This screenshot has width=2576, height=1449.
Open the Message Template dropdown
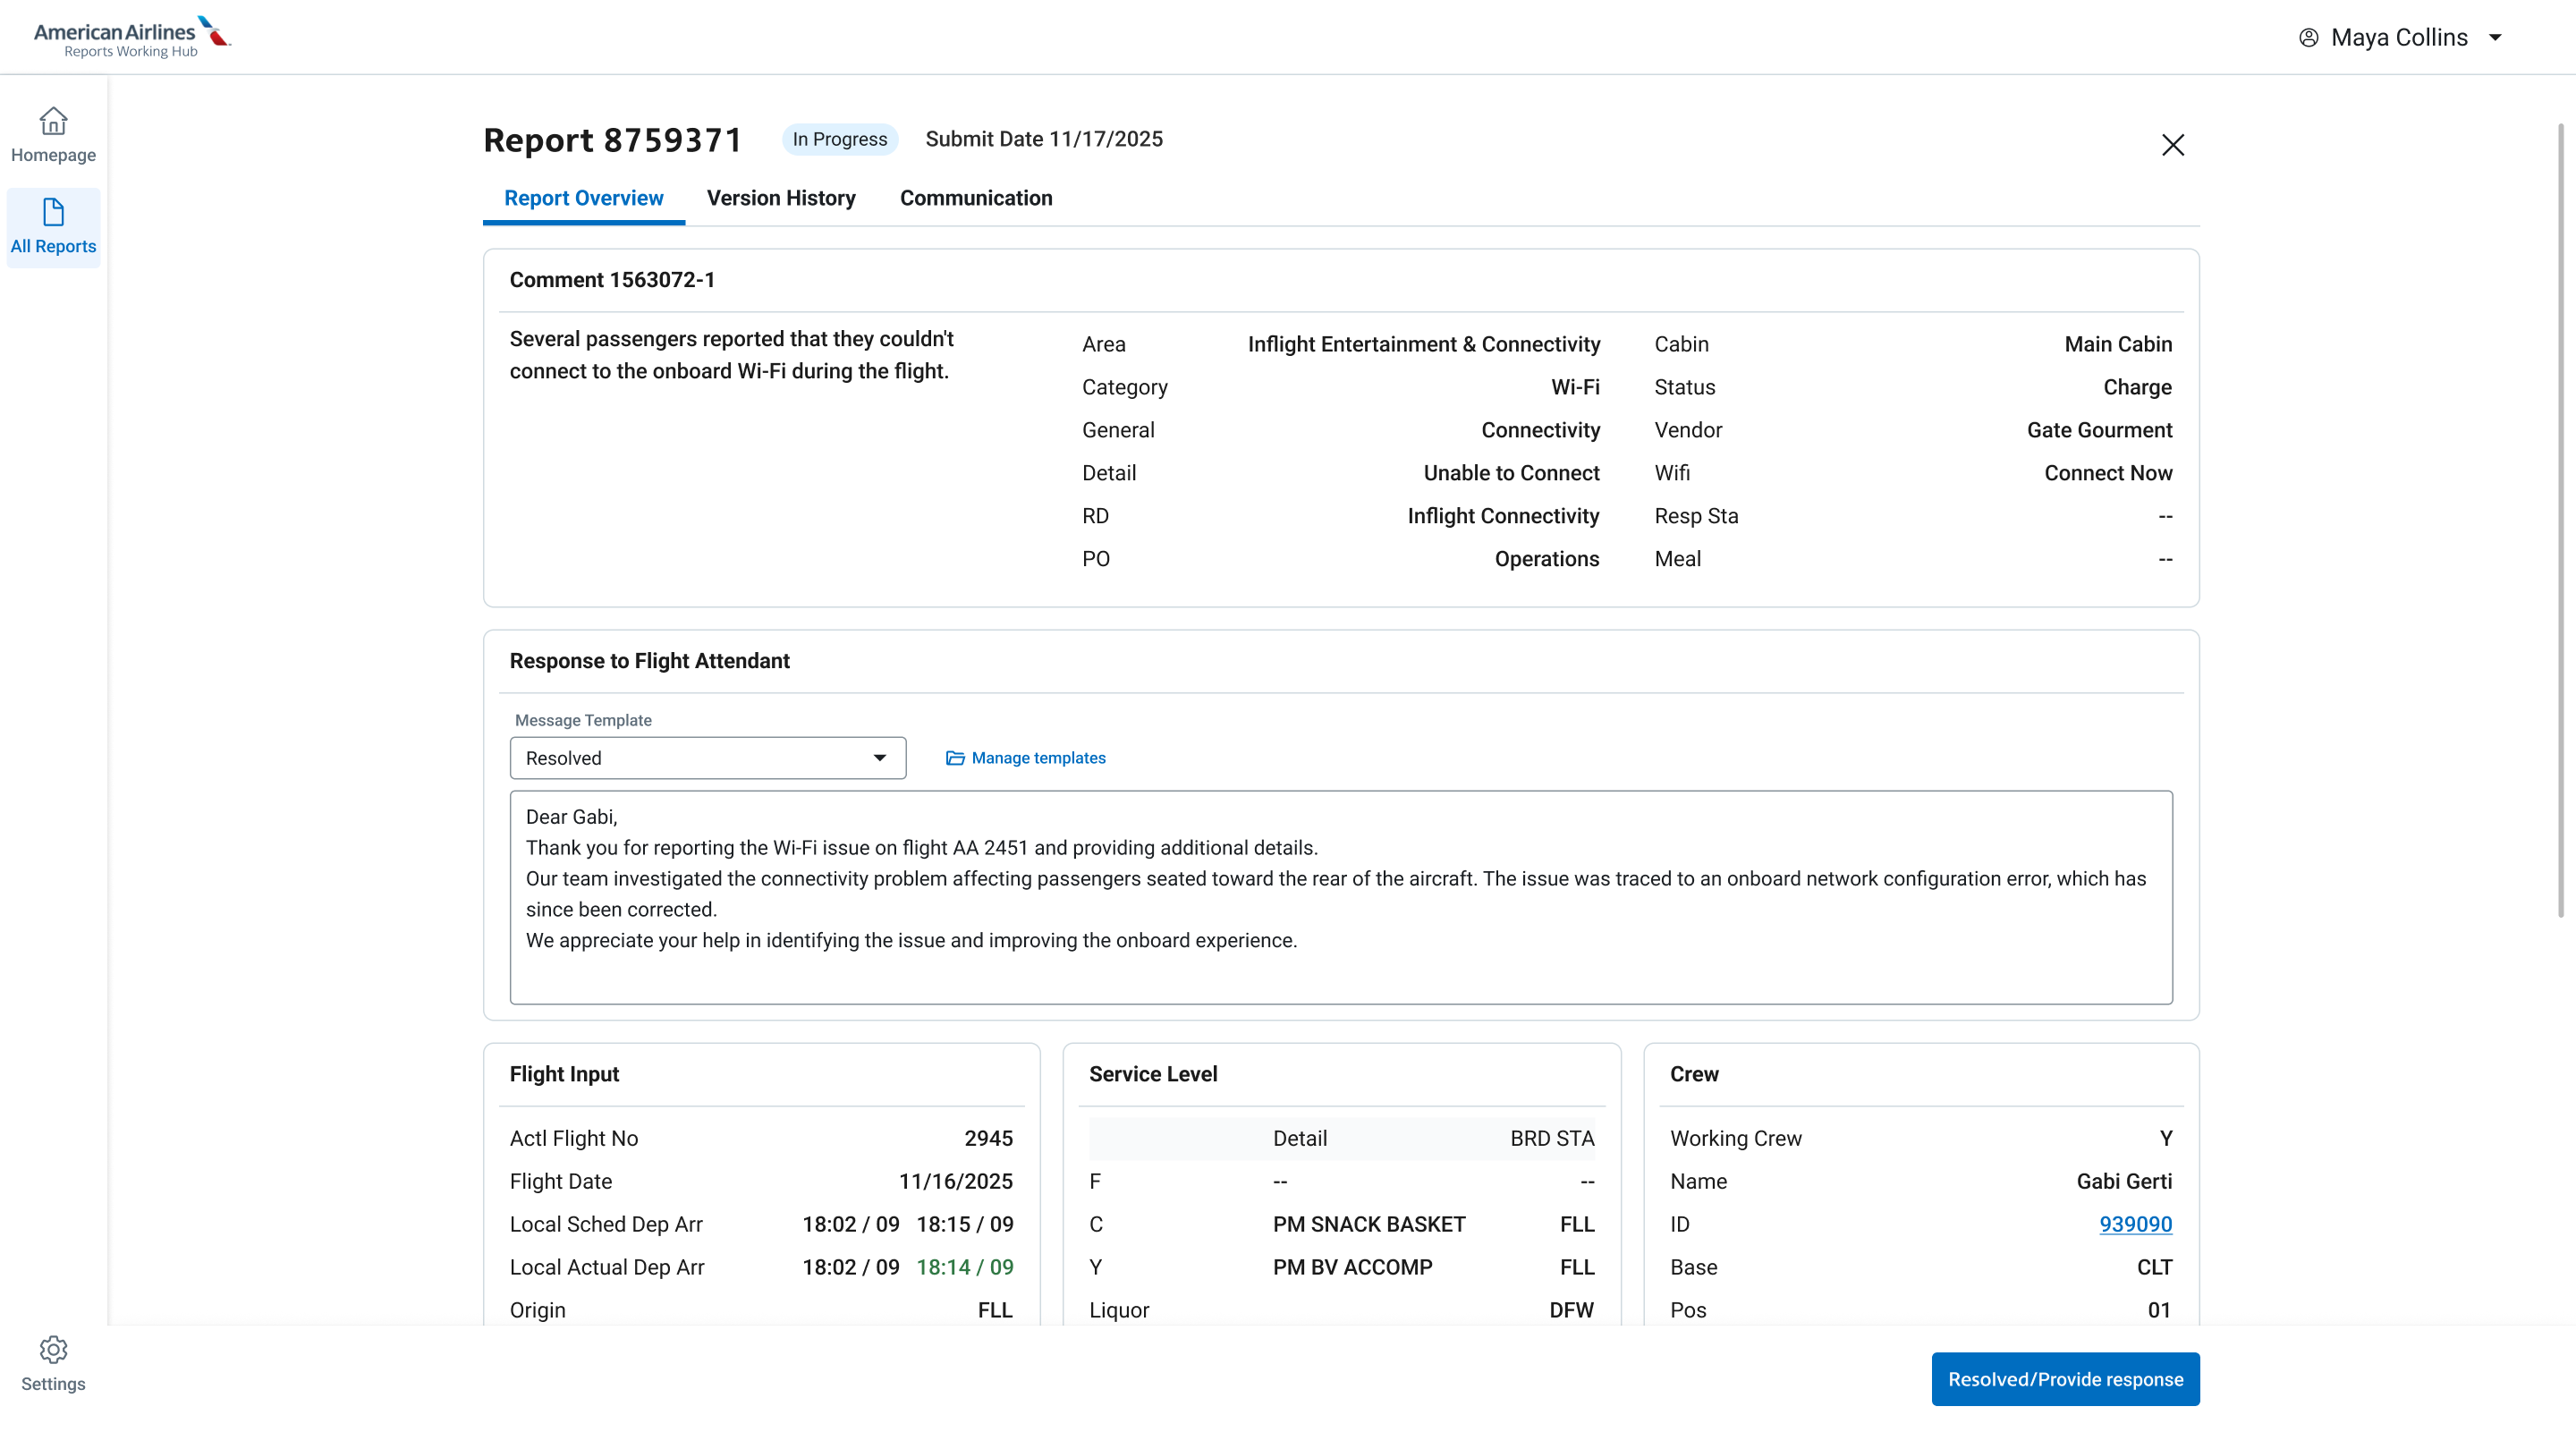coord(708,758)
